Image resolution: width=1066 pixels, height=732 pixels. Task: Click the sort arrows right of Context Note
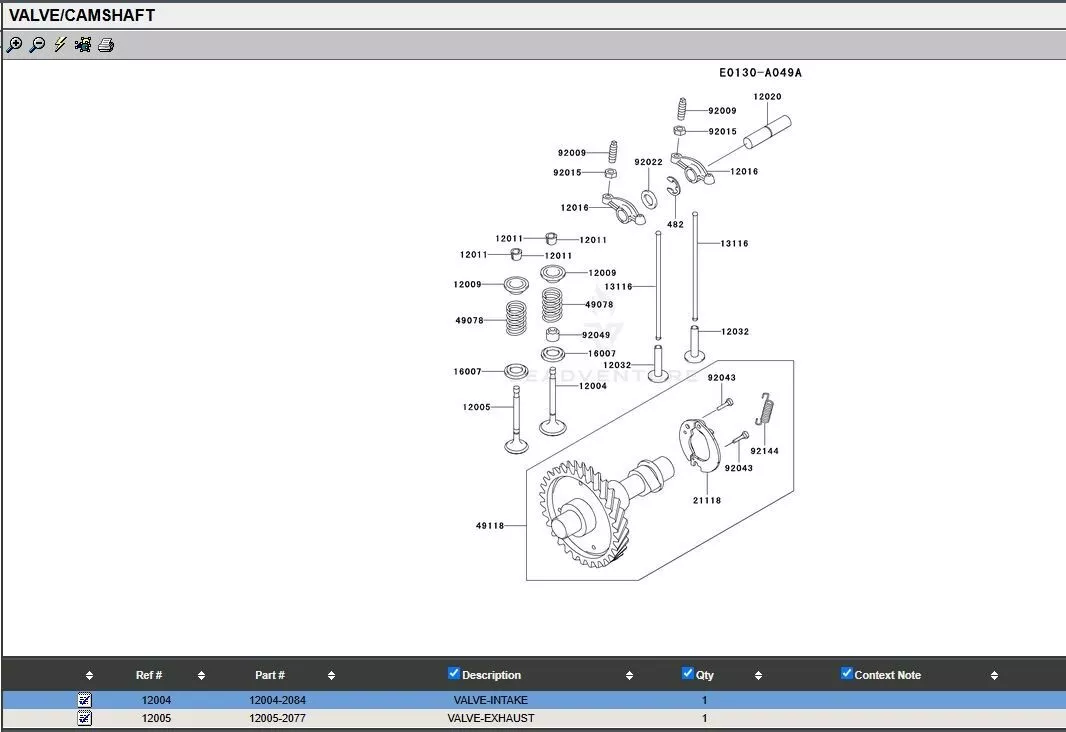point(994,676)
